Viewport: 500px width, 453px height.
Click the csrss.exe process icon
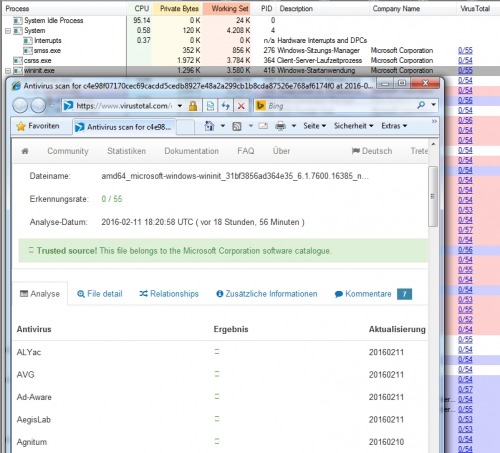tap(18, 61)
